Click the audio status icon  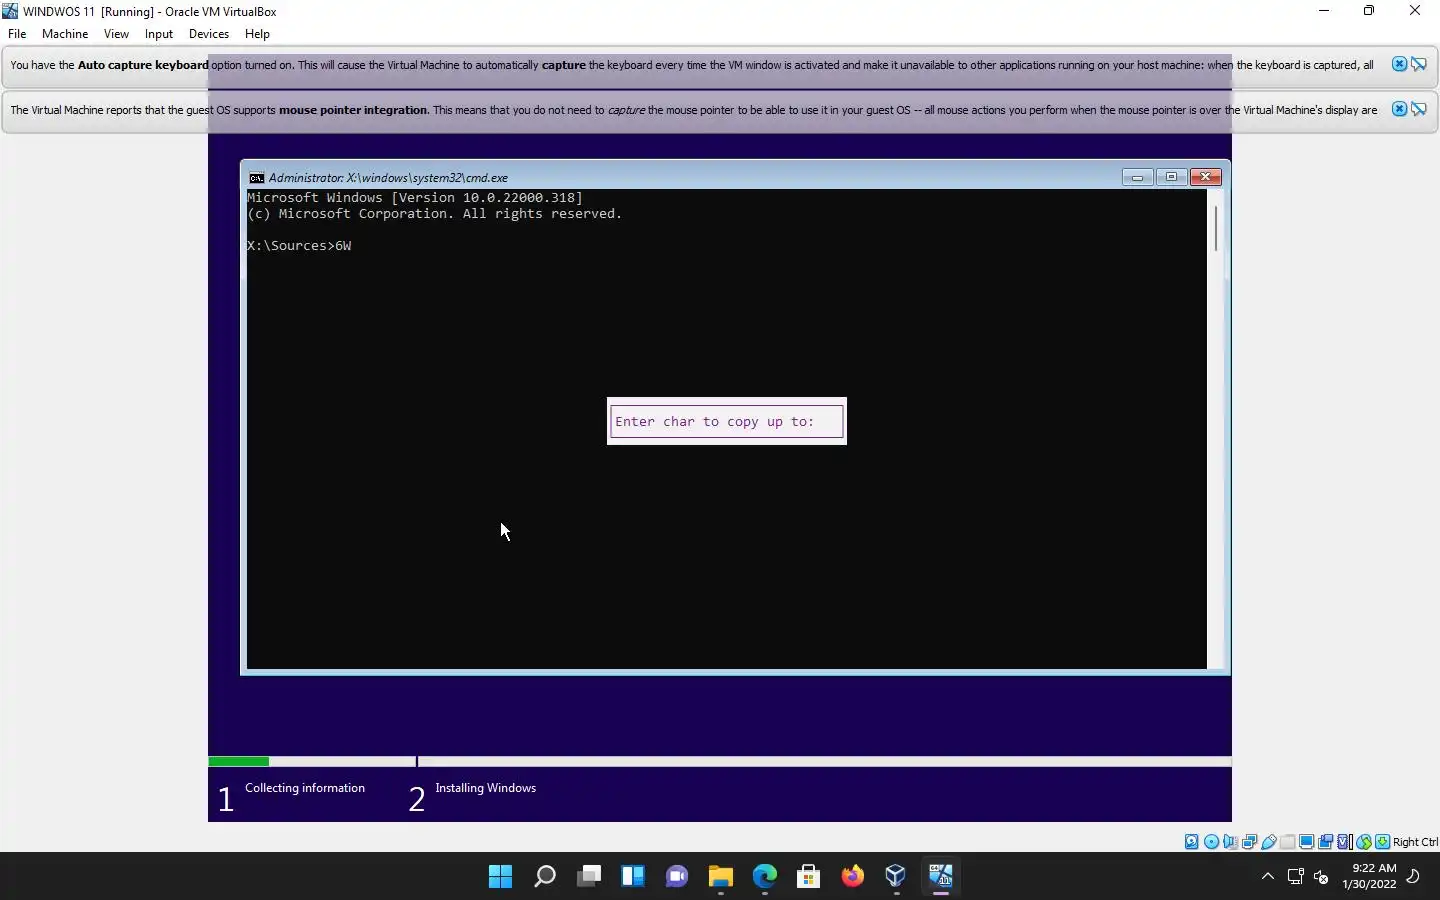[1230, 842]
